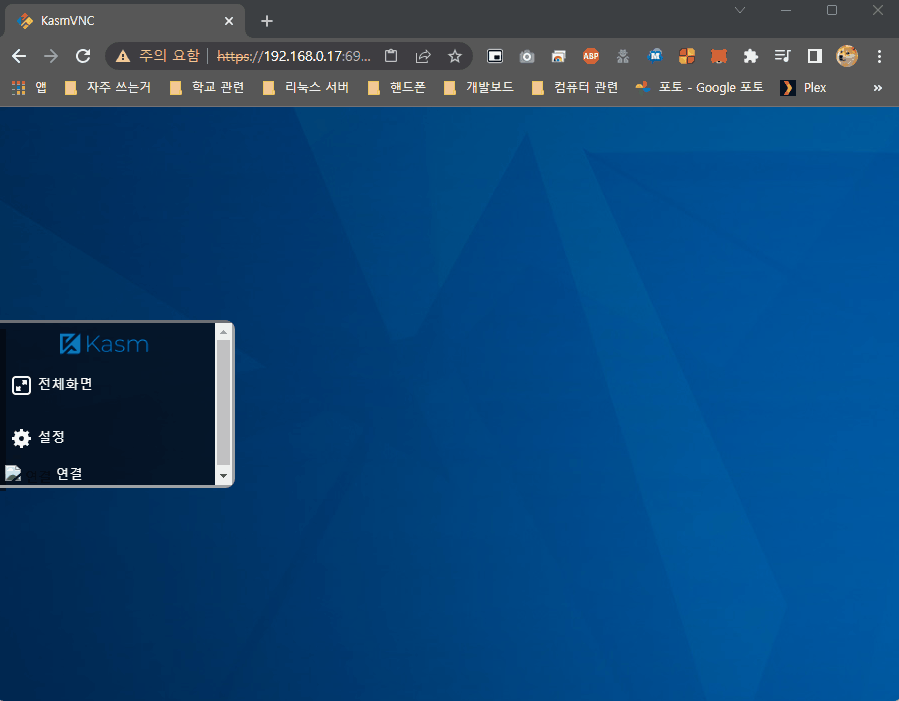Image resolution: width=899 pixels, height=701 pixels.
Task: Click the settings gear in Kasm panel
Action: 21,438
